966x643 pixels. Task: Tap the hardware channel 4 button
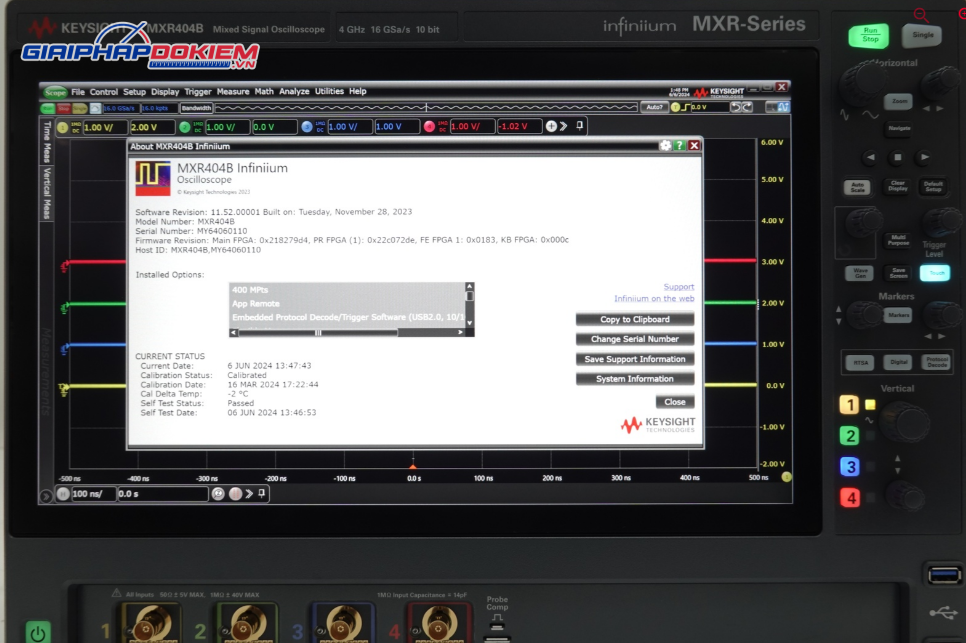click(850, 497)
